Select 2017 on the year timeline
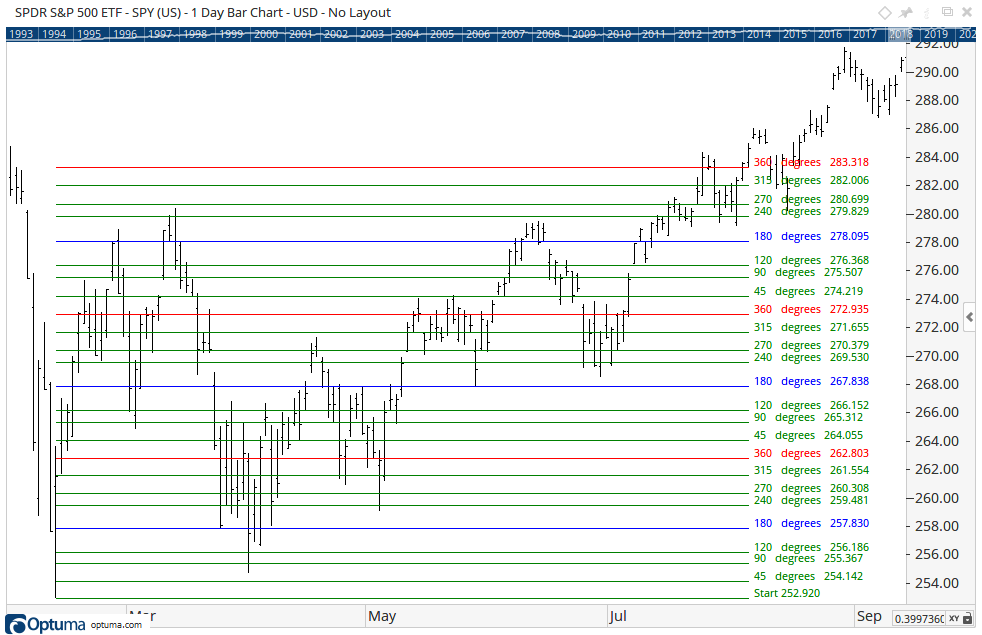The height and width of the screenshot is (635, 982). pyautogui.click(x=865, y=34)
